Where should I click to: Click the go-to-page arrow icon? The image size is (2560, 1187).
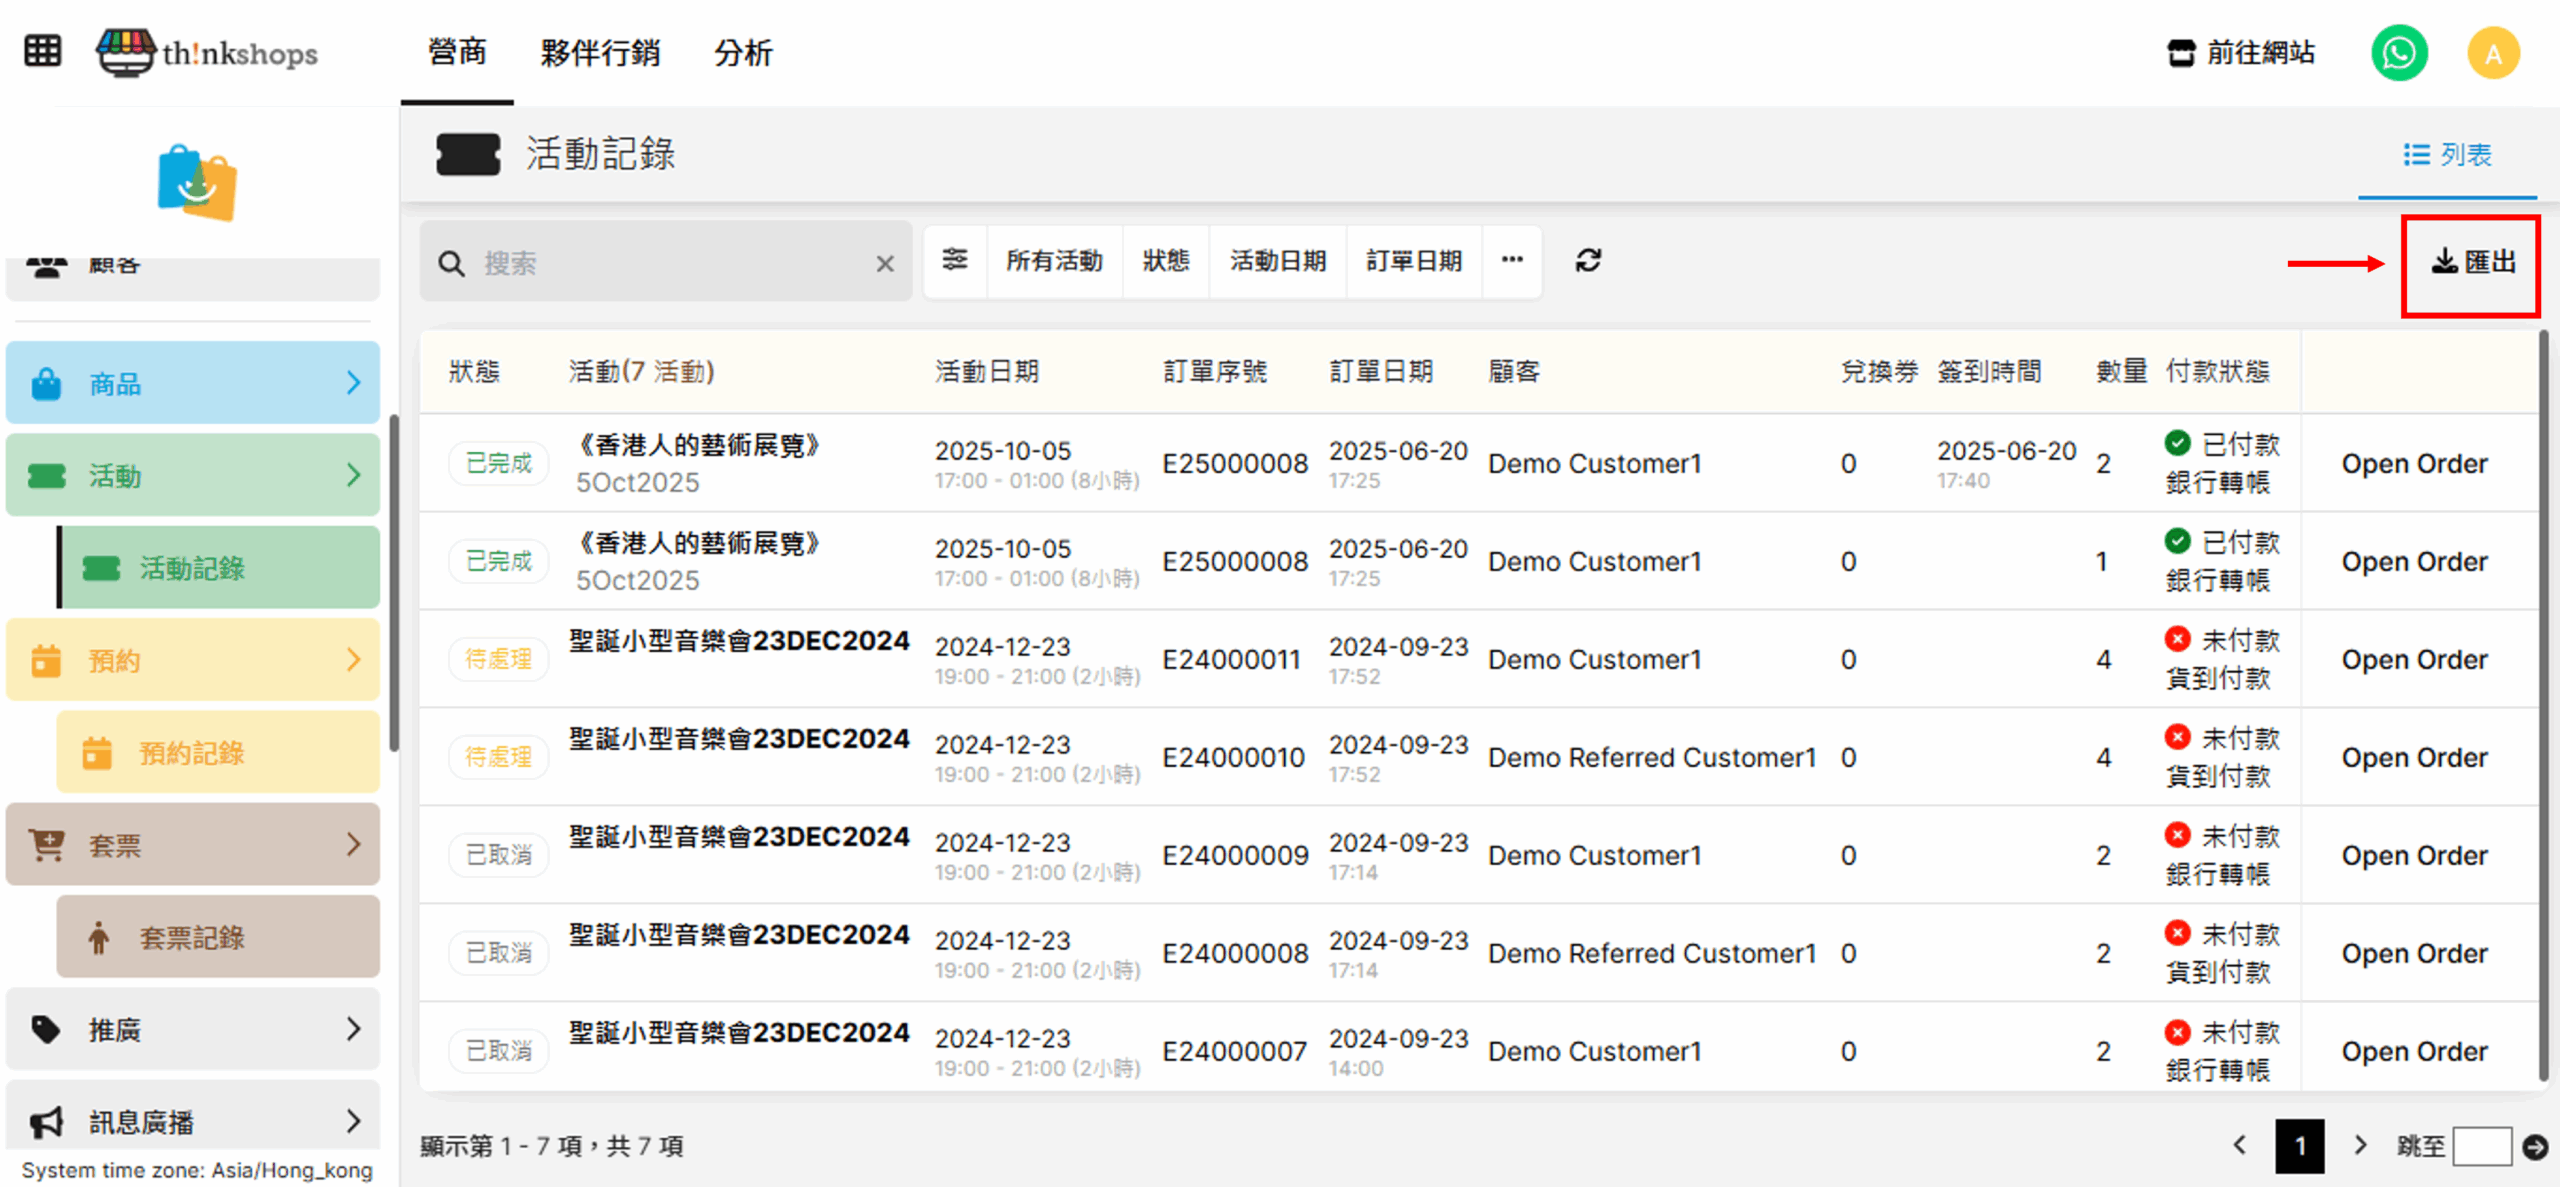[2535, 1147]
